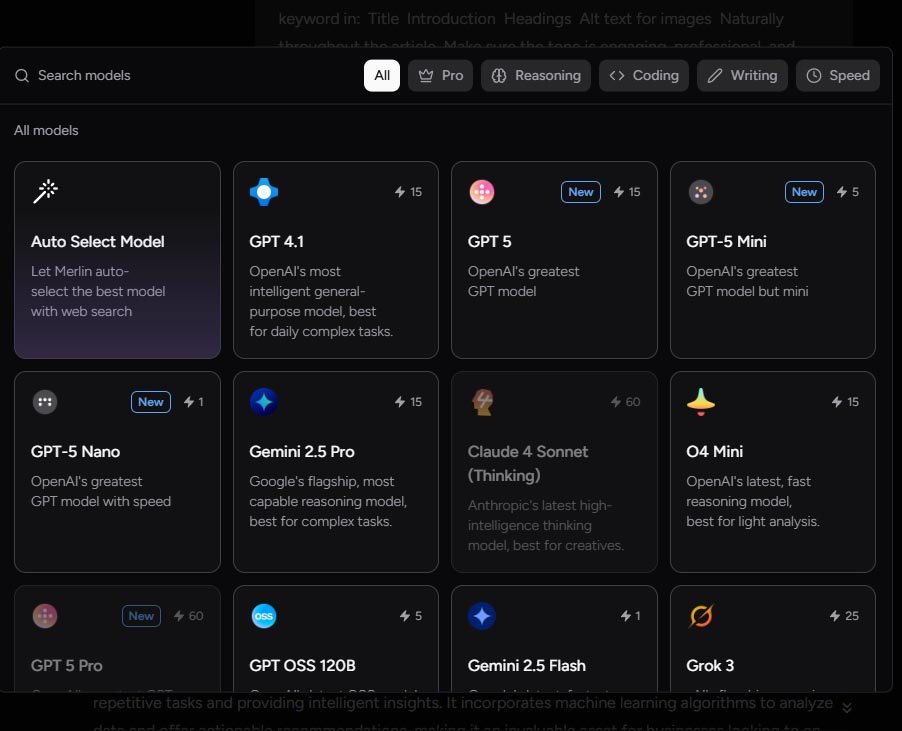Show only Coding models
This screenshot has height=731, width=902.
tap(644, 76)
